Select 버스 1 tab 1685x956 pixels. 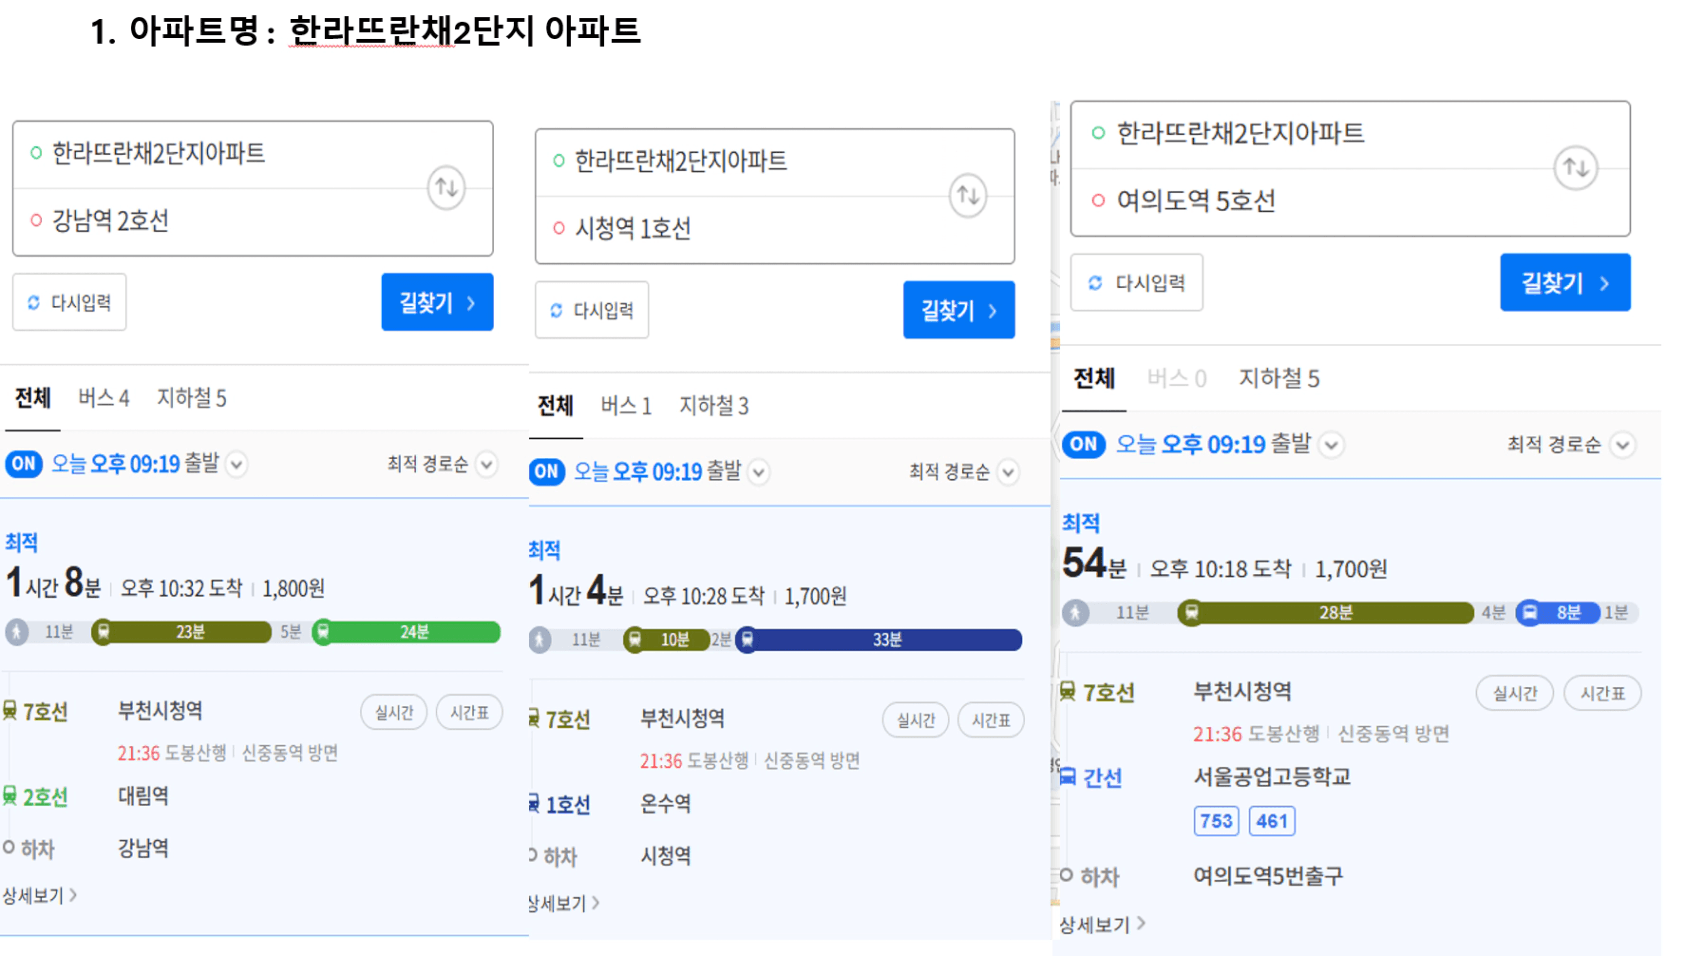(x=626, y=406)
